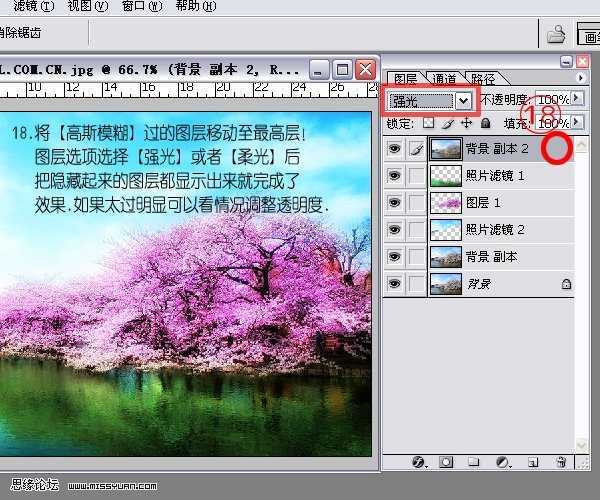The width and height of the screenshot is (600, 500).
Task: Switch to the 路径 tab
Action: (x=484, y=79)
